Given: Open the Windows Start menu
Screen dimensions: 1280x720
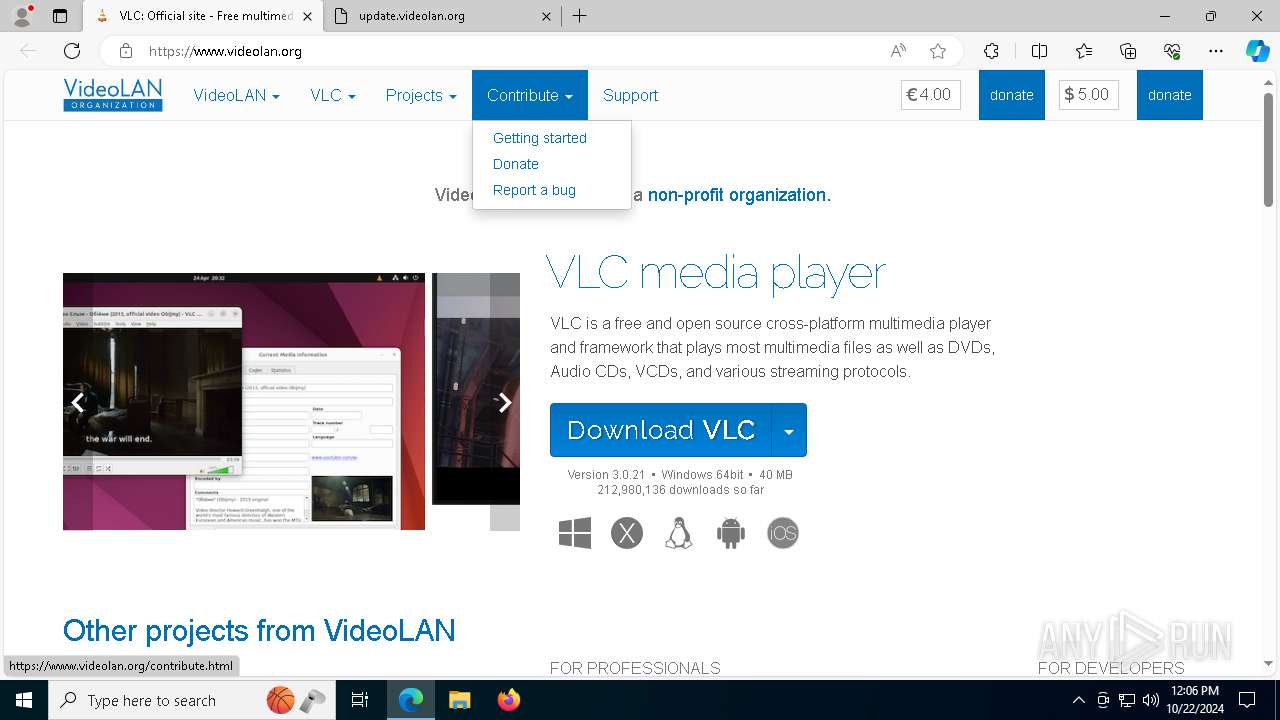Looking at the screenshot, I should tap(24, 700).
